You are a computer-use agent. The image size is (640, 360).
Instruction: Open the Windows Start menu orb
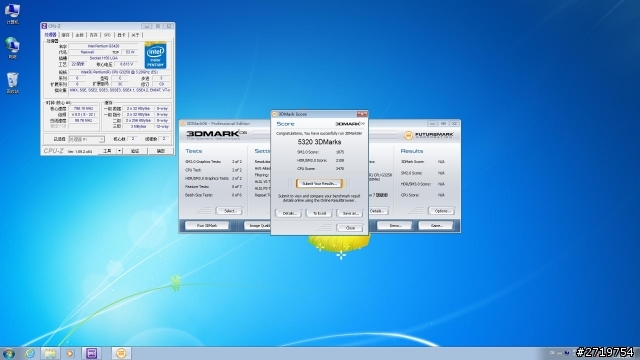(x=9, y=353)
